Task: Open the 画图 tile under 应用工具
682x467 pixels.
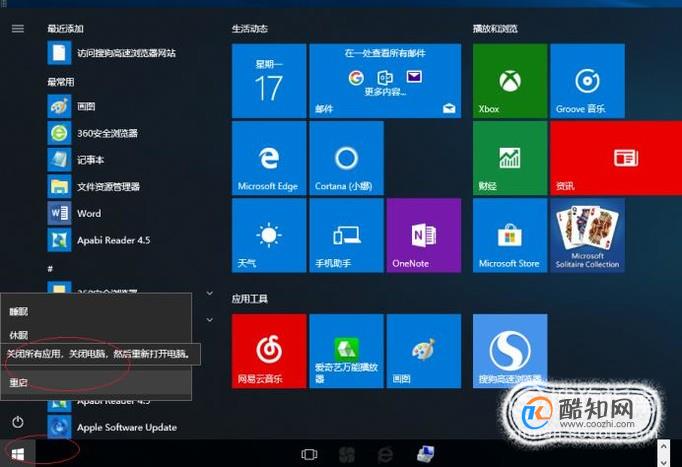Action: (424, 351)
